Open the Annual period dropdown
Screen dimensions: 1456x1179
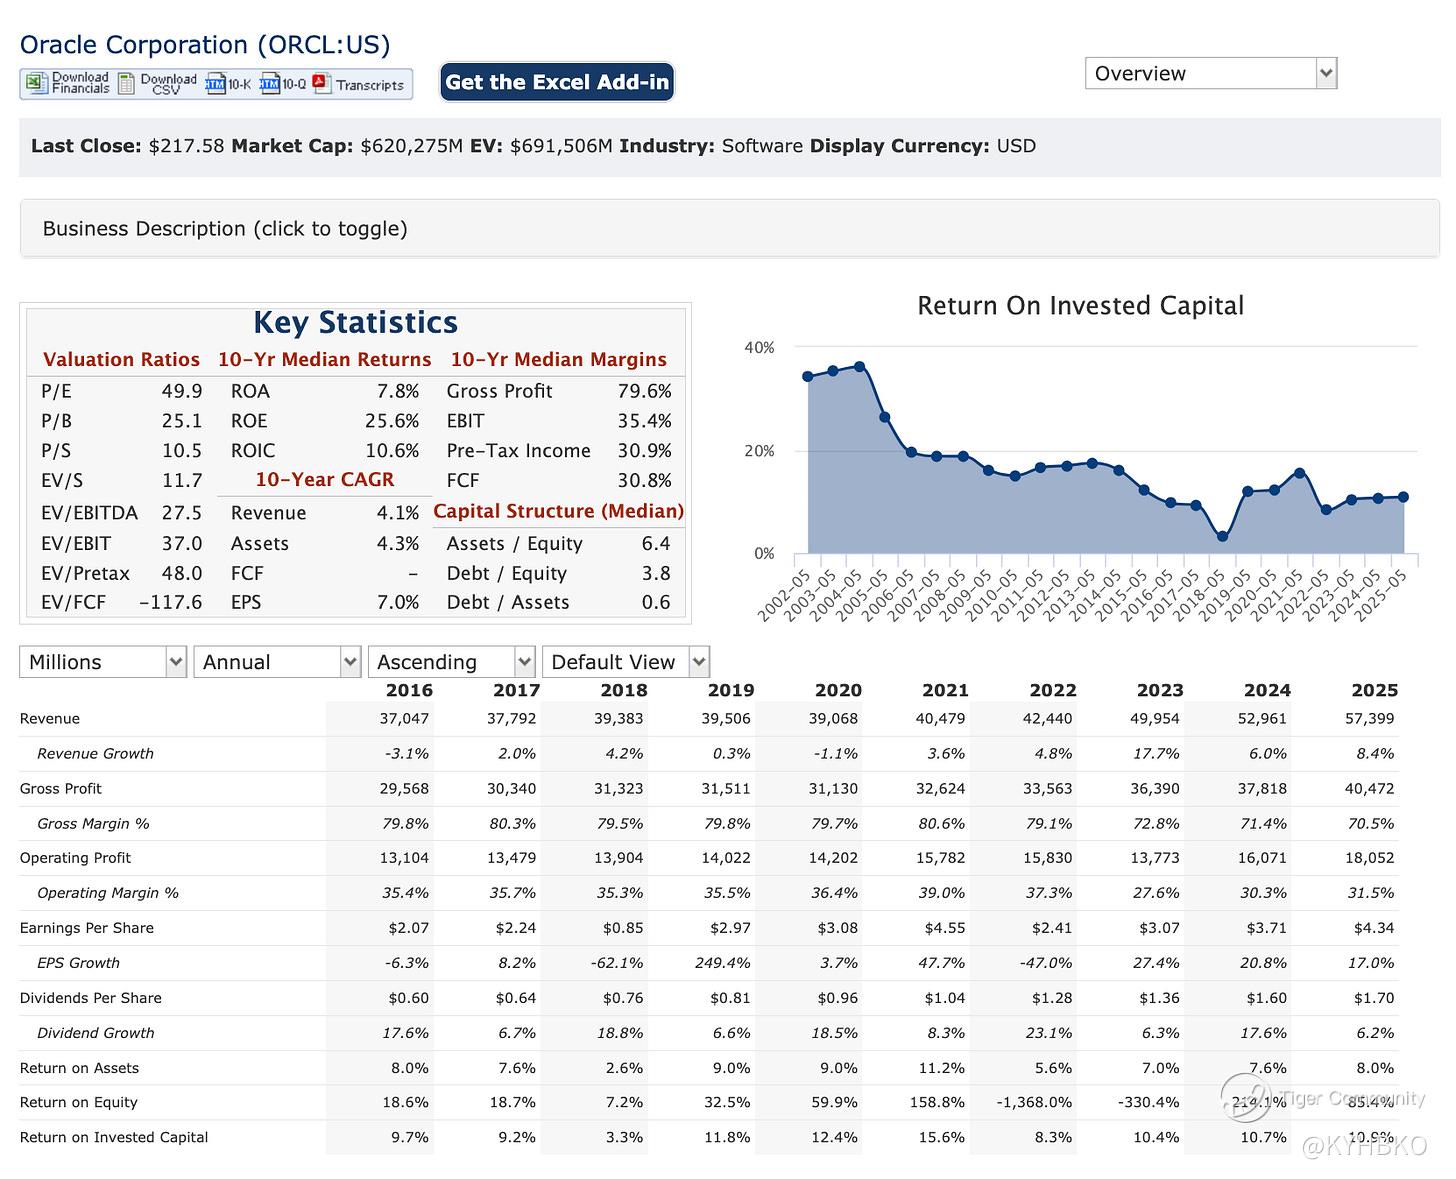pos(277,662)
